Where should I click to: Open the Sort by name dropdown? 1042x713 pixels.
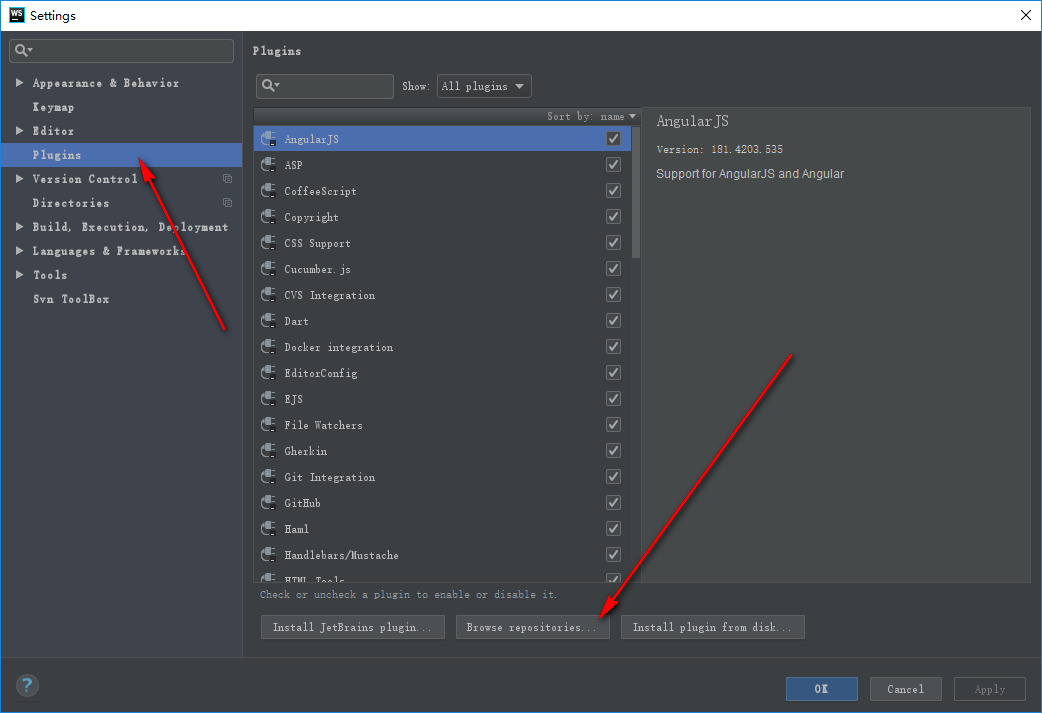coord(591,116)
